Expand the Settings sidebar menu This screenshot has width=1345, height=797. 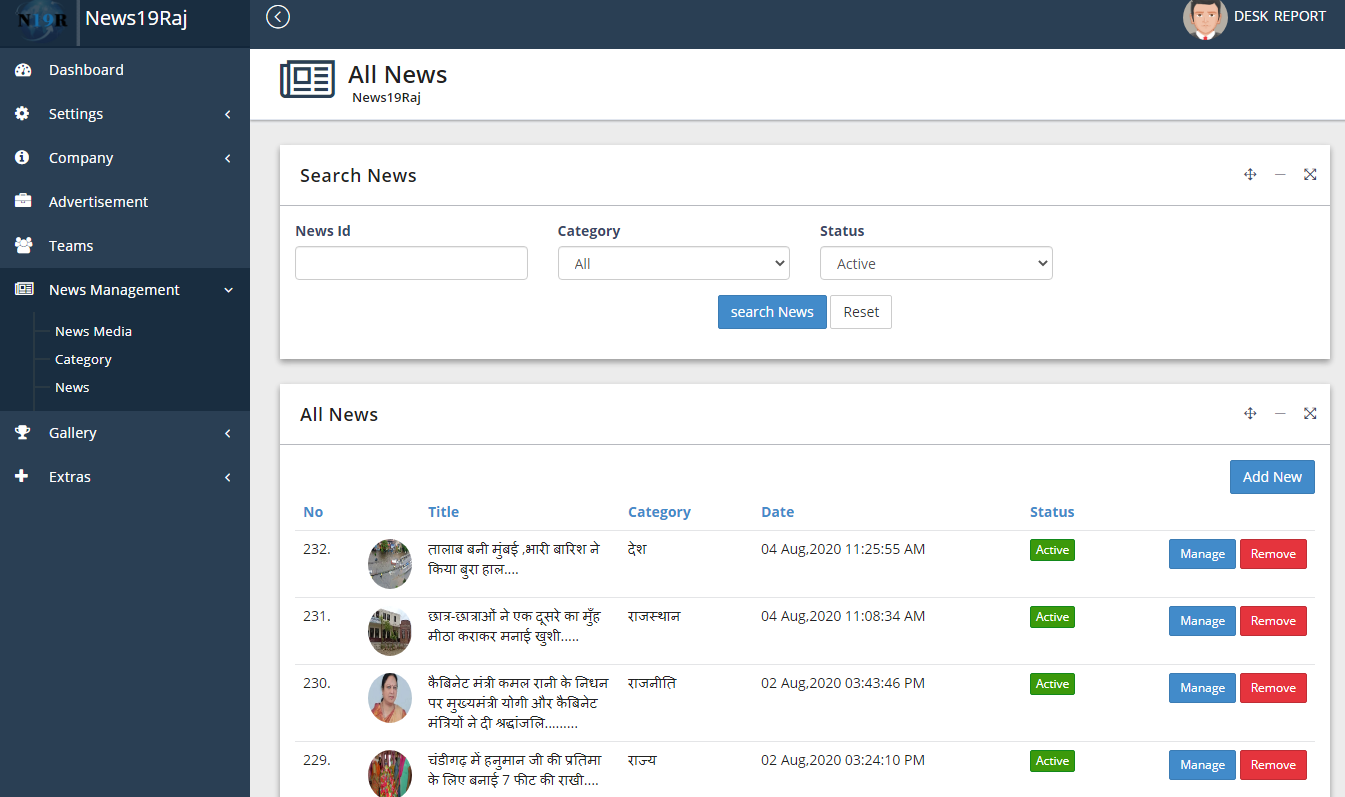124,114
